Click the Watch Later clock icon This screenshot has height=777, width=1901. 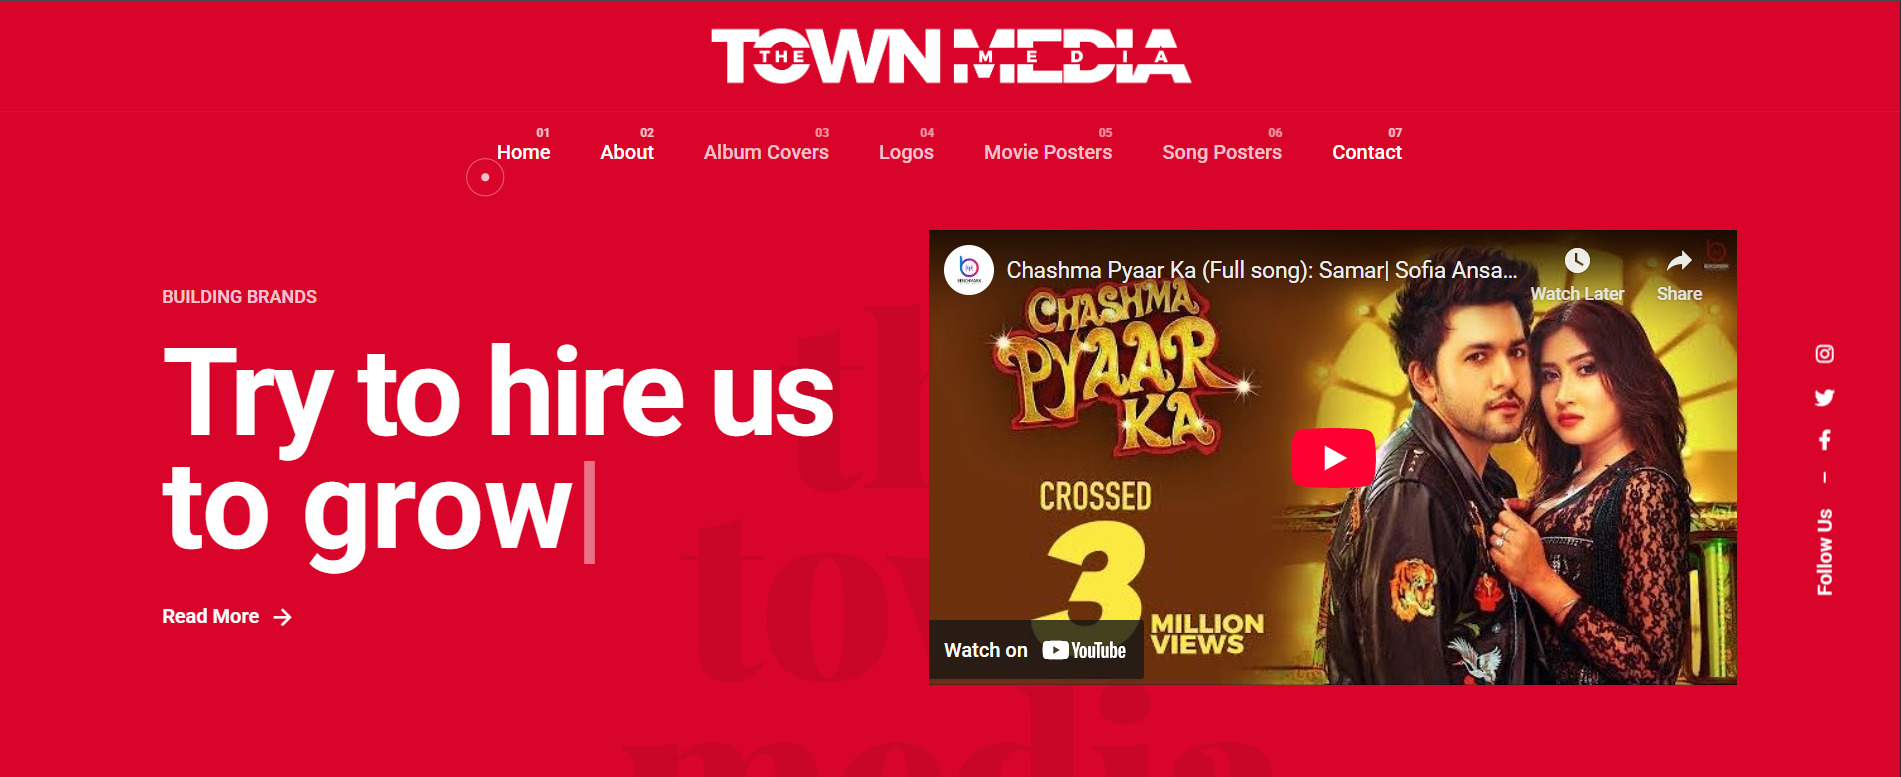pos(1577,261)
